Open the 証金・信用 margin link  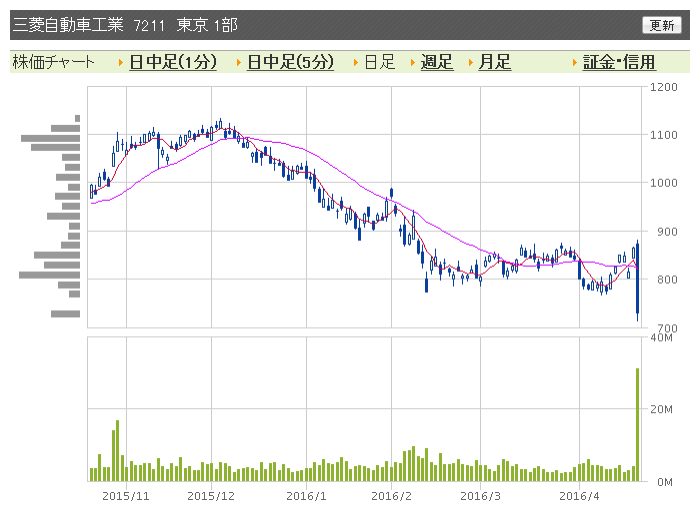tap(619, 62)
